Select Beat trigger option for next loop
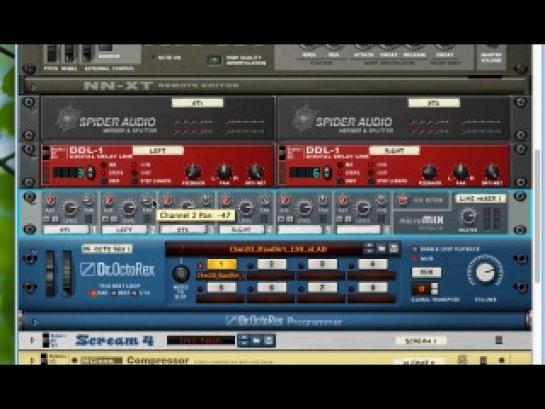The image size is (545, 409). 114,293
